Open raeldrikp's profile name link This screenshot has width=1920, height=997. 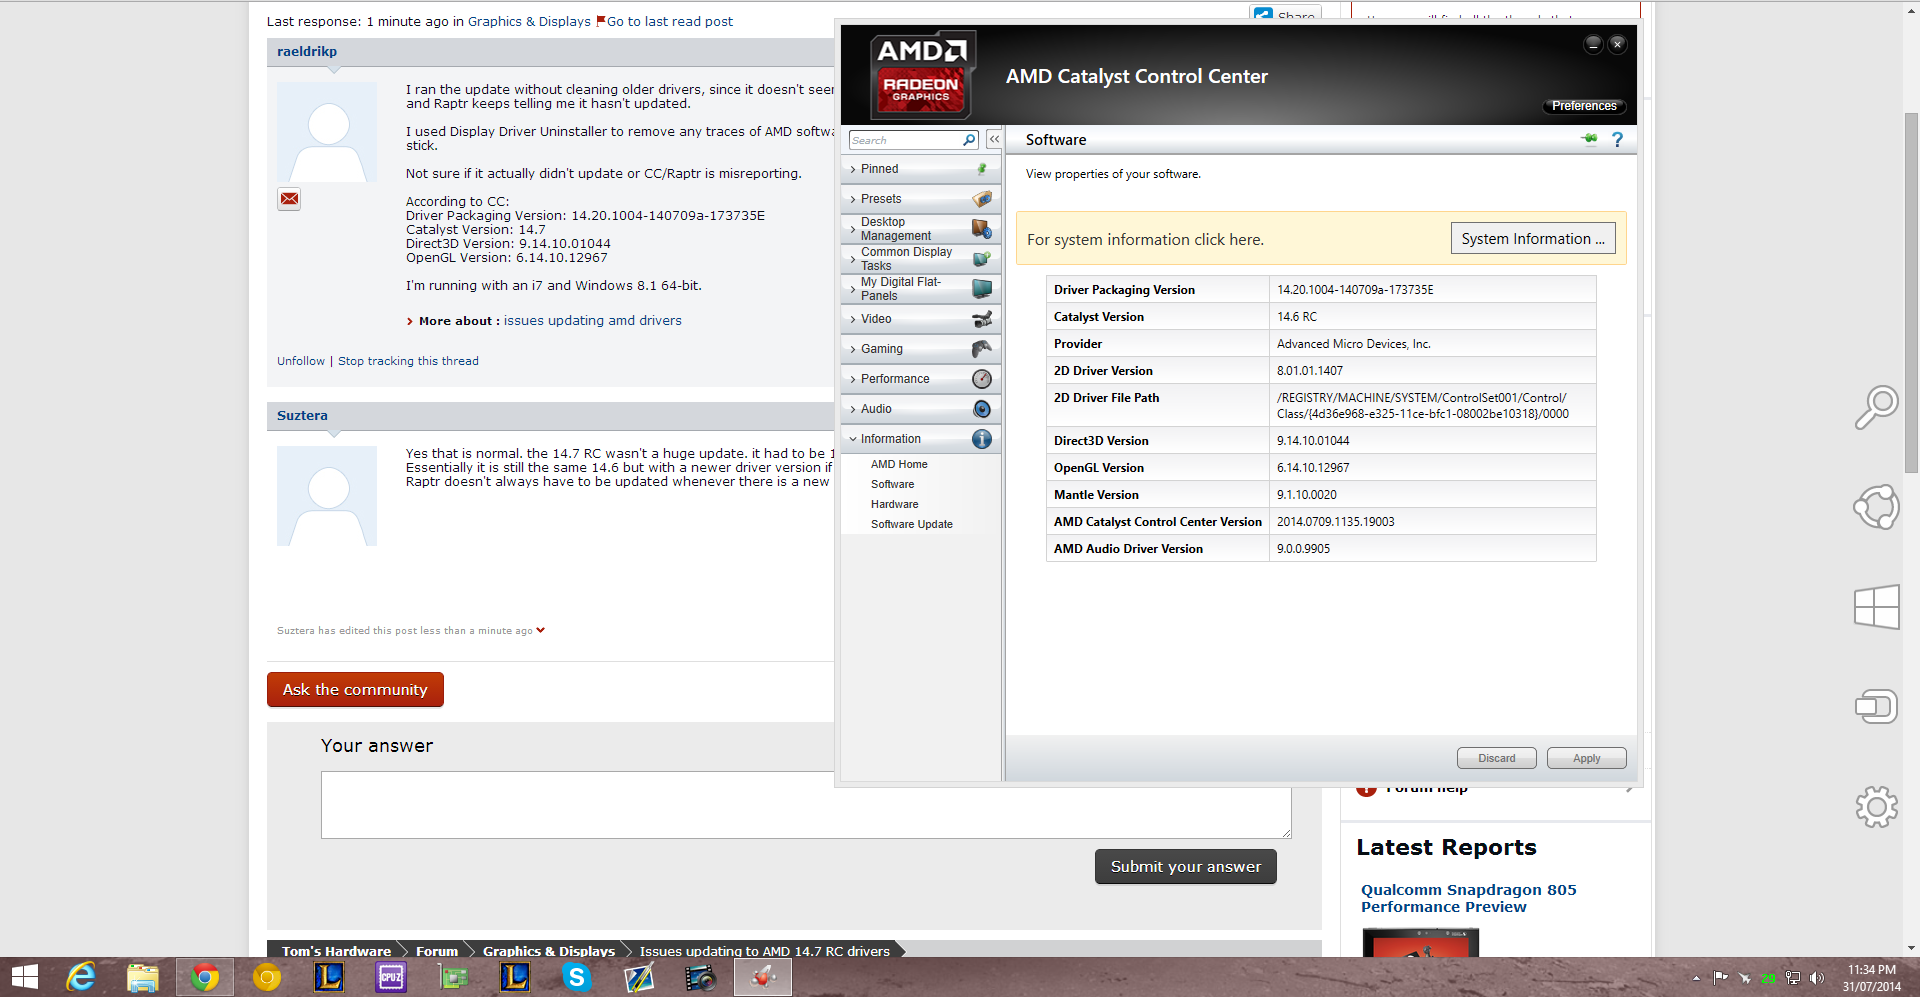click(x=307, y=52)
